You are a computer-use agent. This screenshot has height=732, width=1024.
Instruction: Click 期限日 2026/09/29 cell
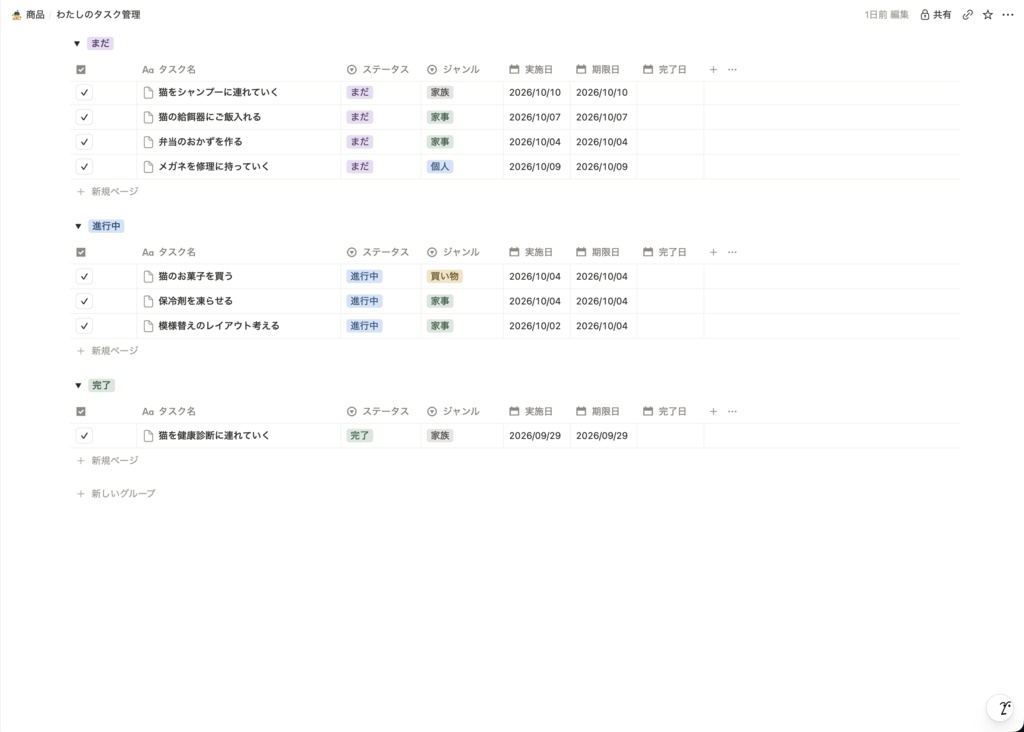tap(603, 436)
